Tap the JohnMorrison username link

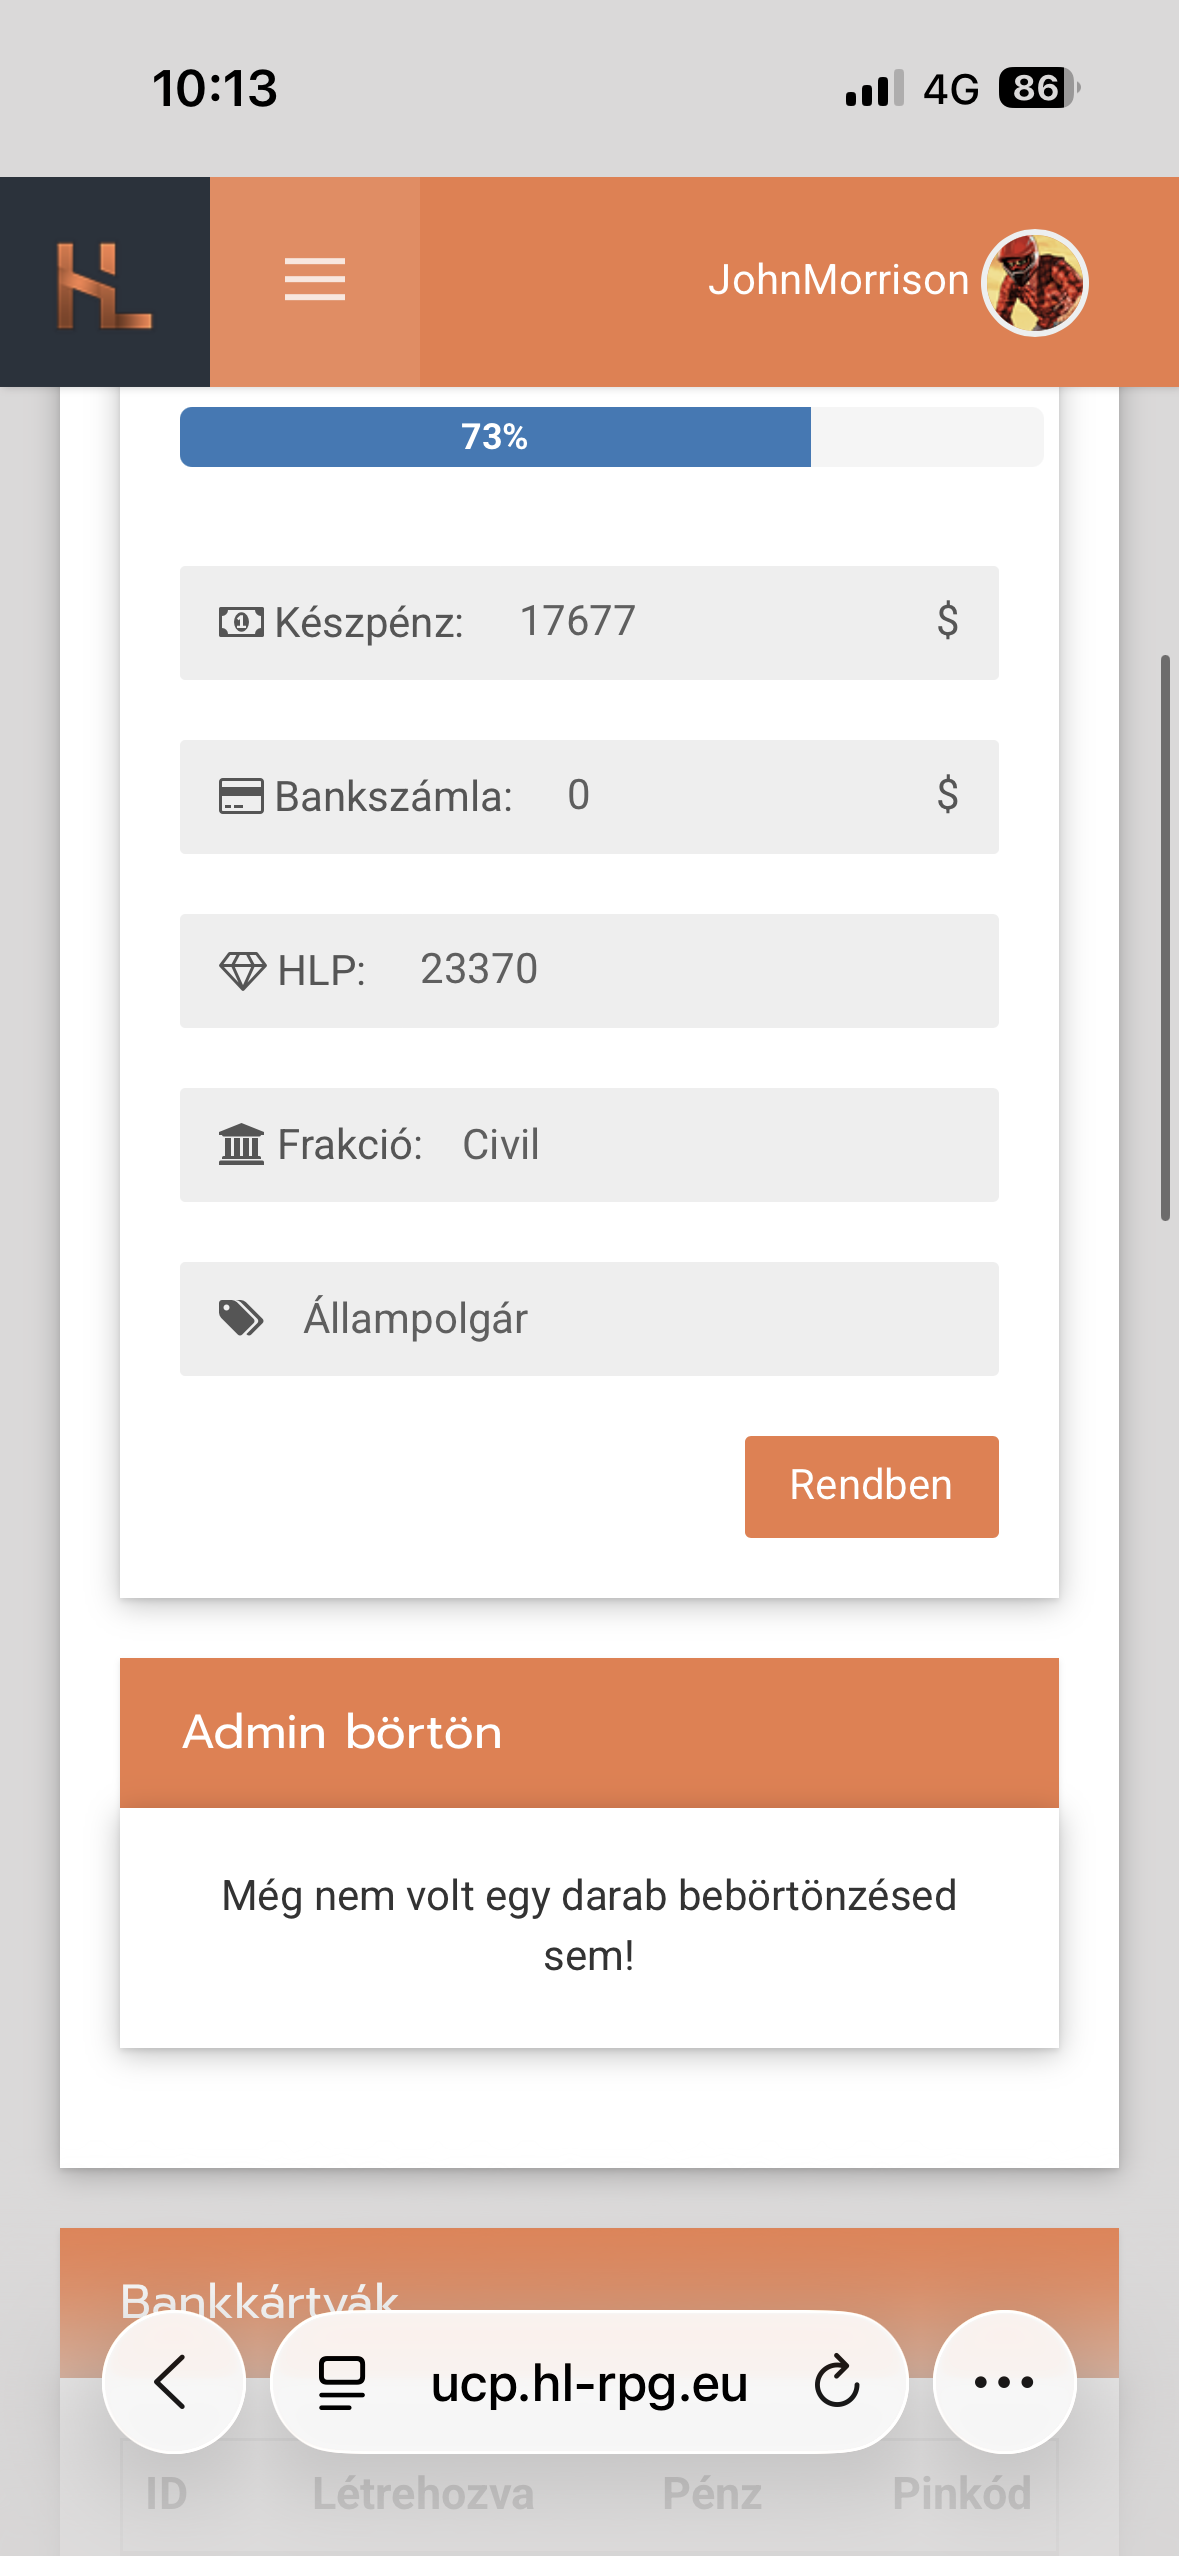tap(839, 280)
